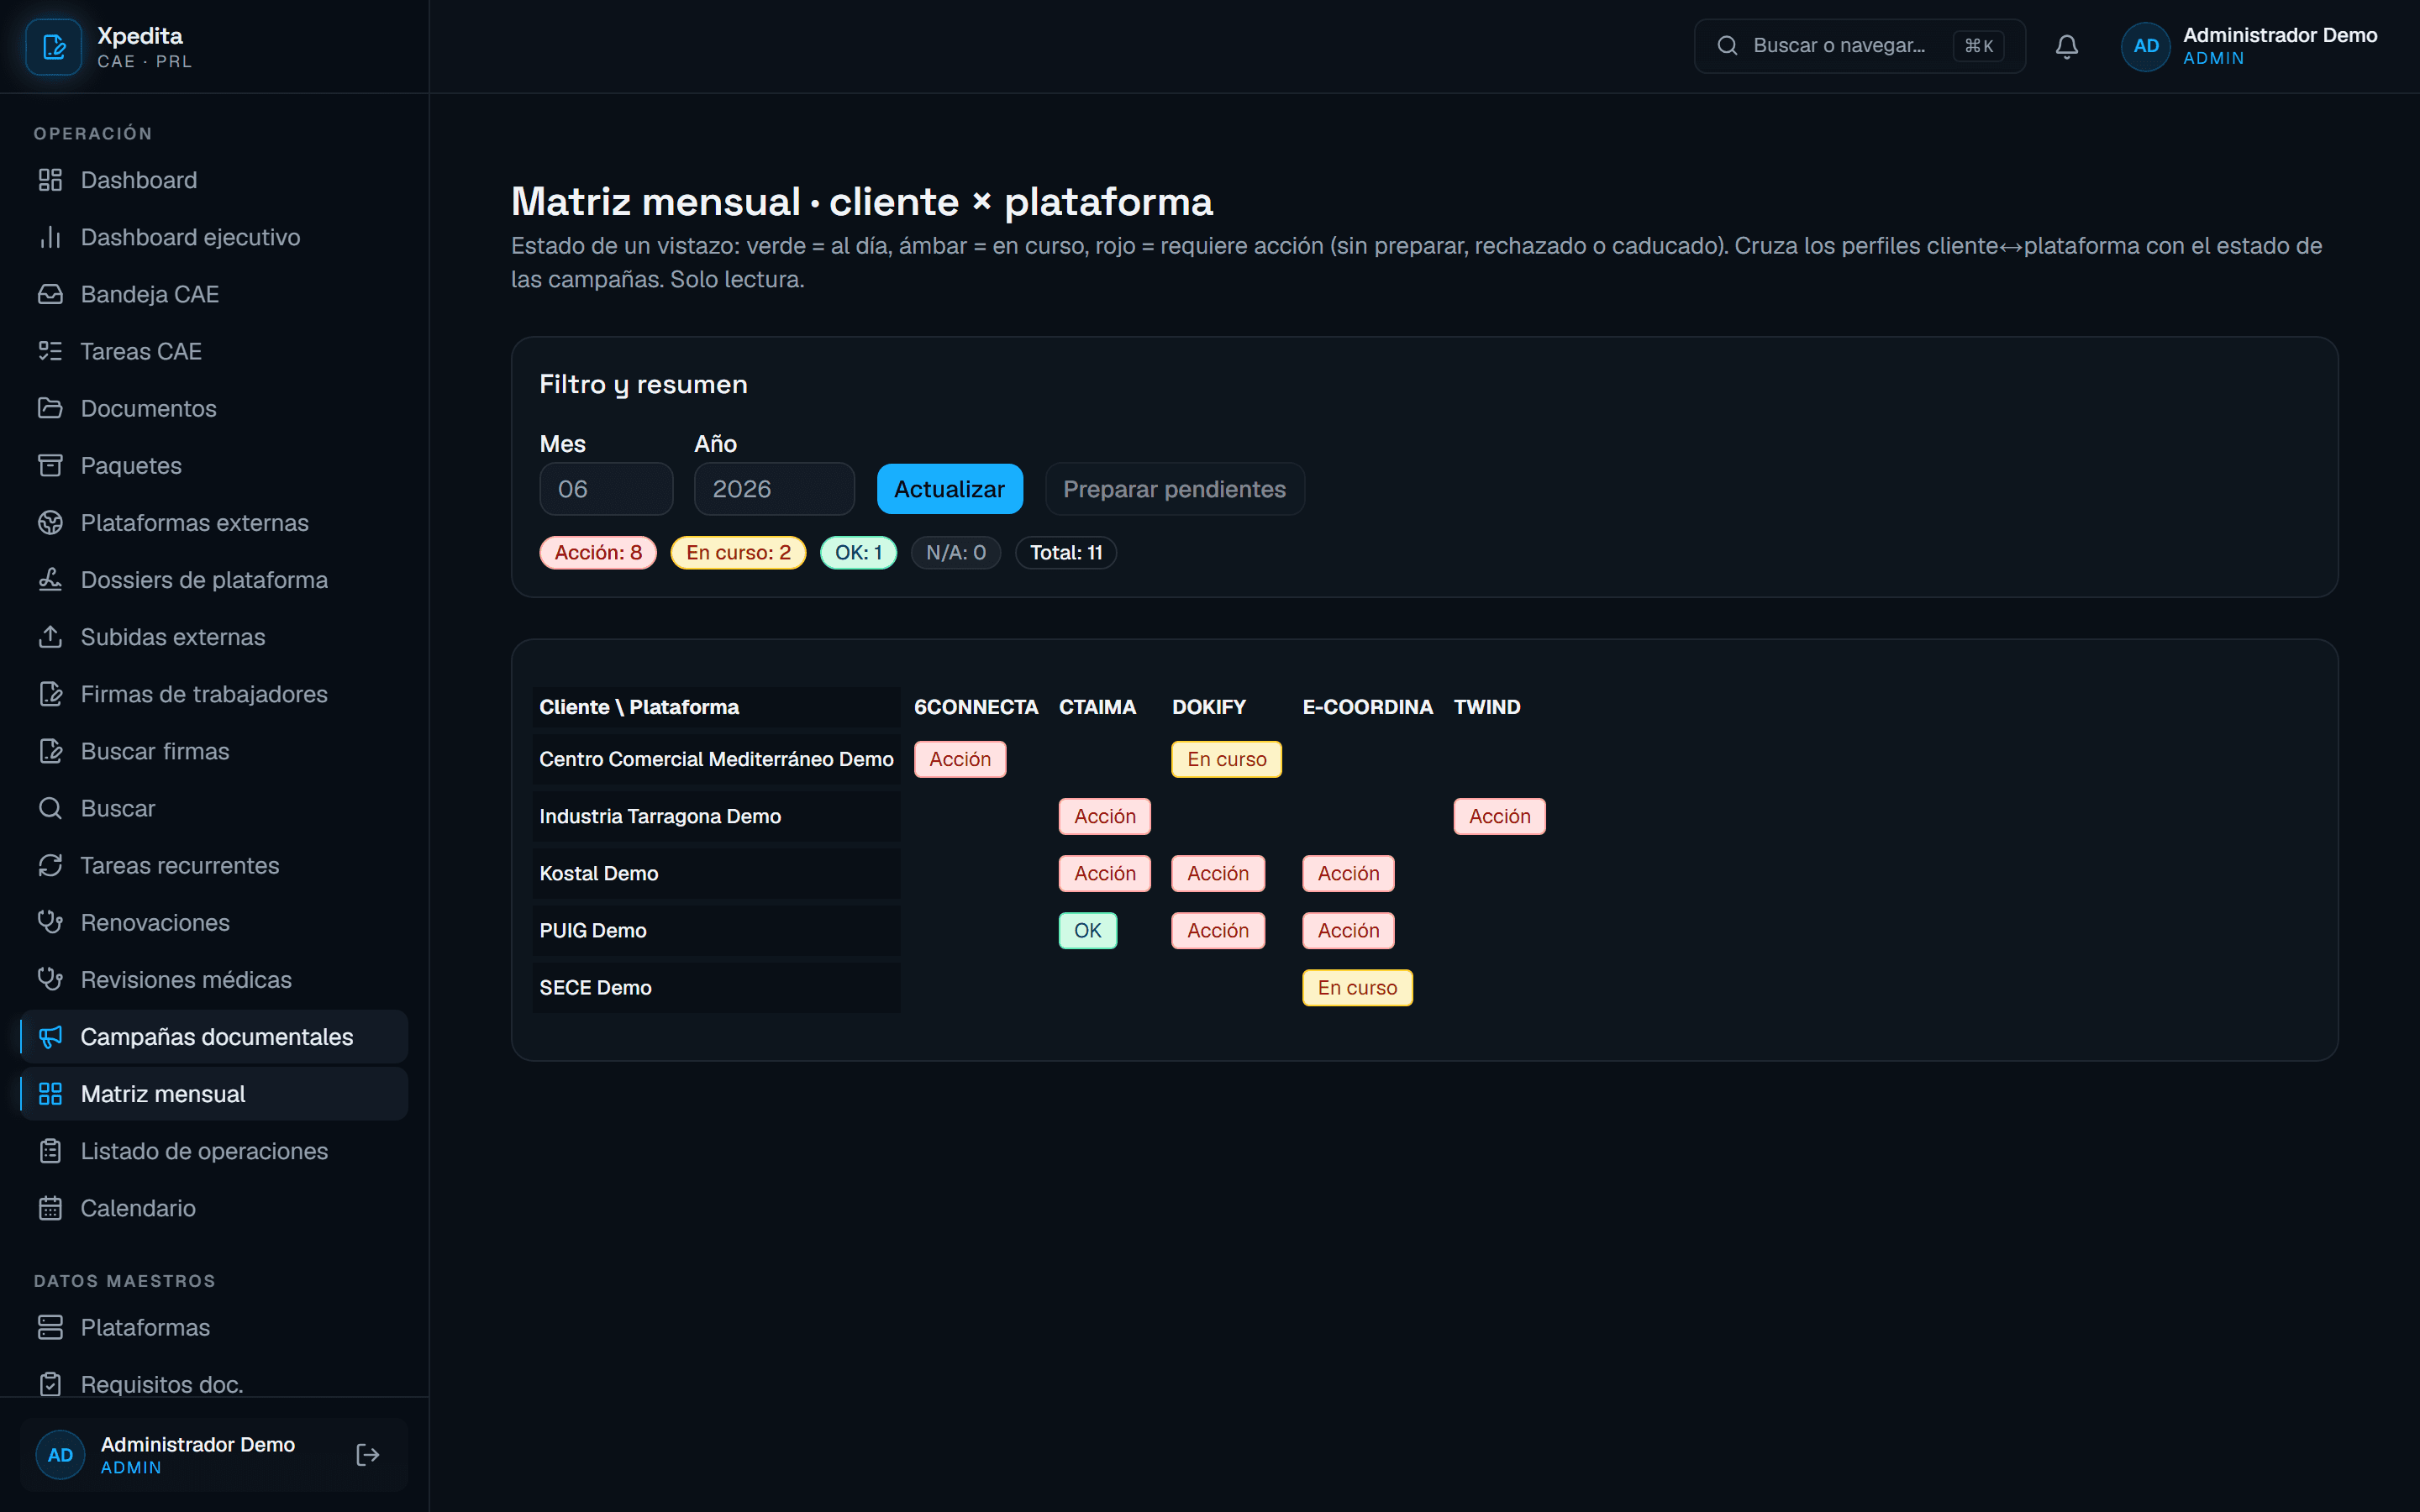The image size is (2420, 1512).
Task: Open Dashboard in the sidebar
Action: tap(214, 180)
